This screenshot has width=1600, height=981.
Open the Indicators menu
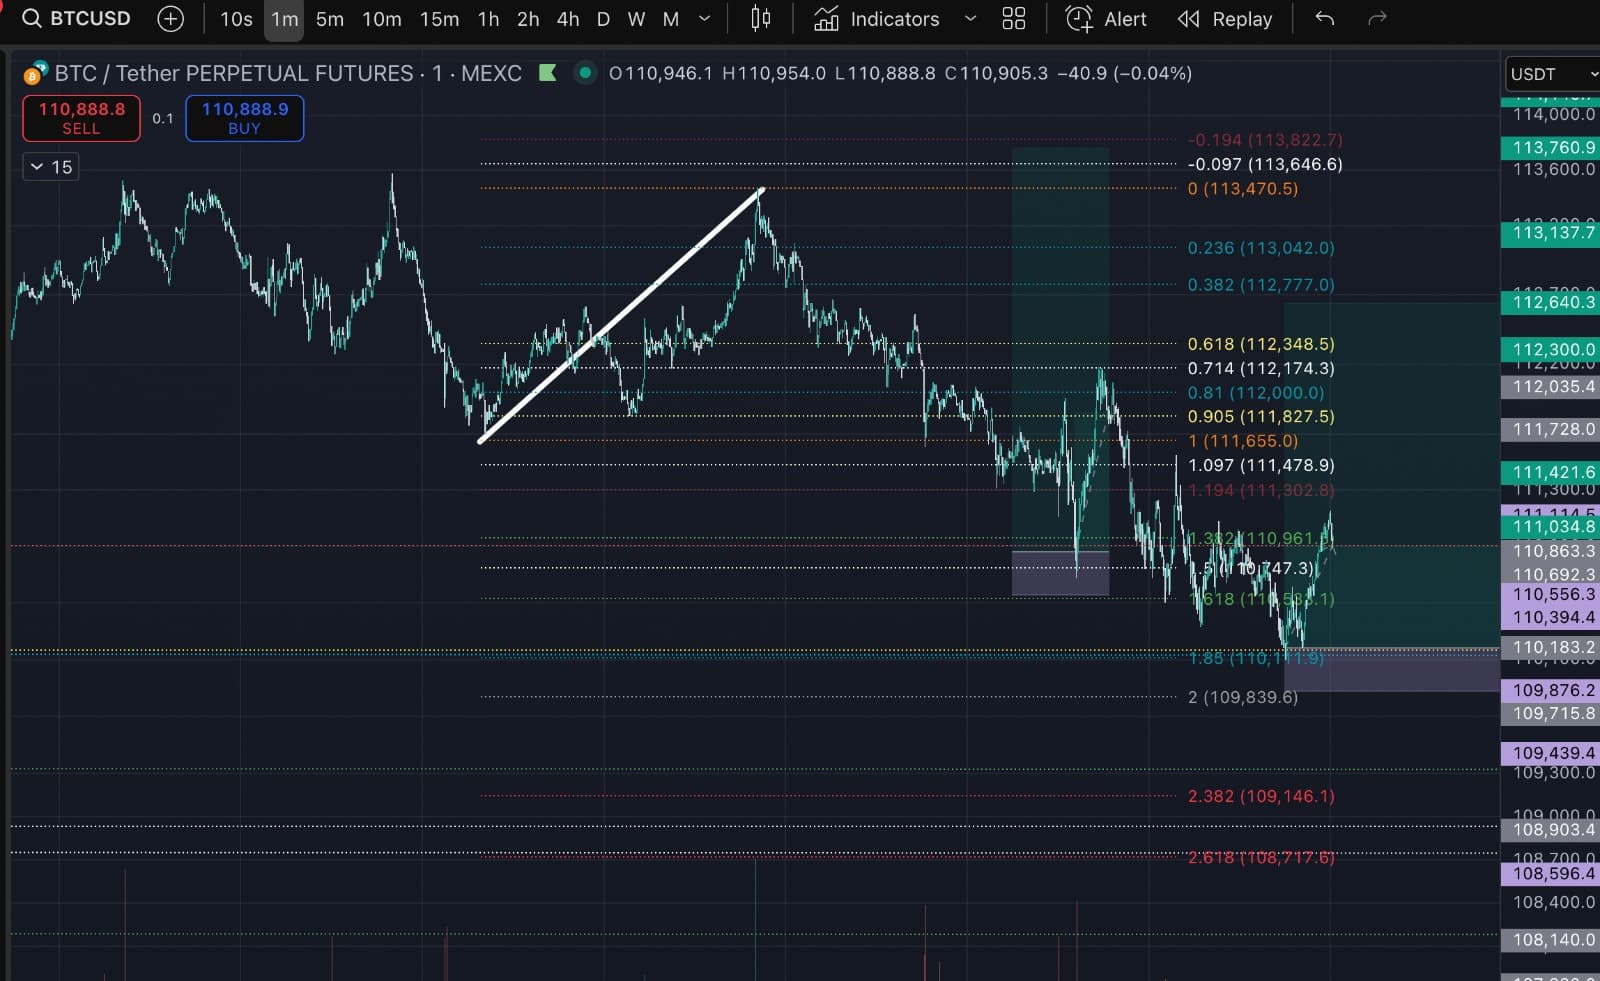pos(877,19)
